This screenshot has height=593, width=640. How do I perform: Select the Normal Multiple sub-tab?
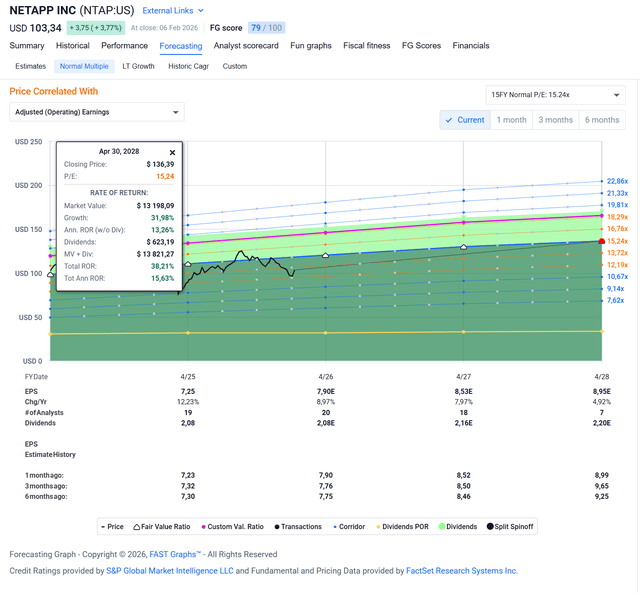[84, 66]
